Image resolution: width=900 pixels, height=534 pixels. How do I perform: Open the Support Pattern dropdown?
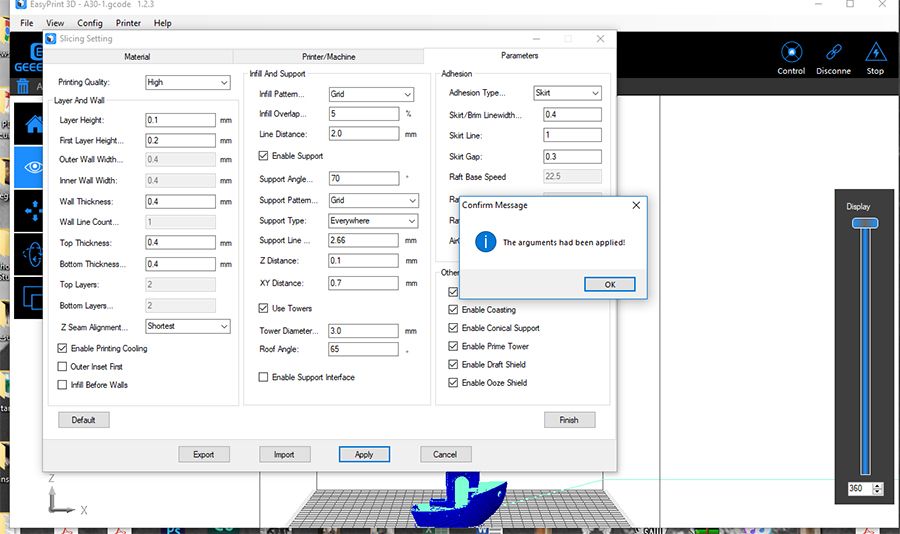pos(373,200)
